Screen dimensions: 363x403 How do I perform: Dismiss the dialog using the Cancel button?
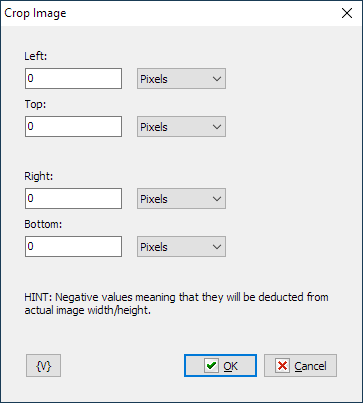(x=300, y=366)
